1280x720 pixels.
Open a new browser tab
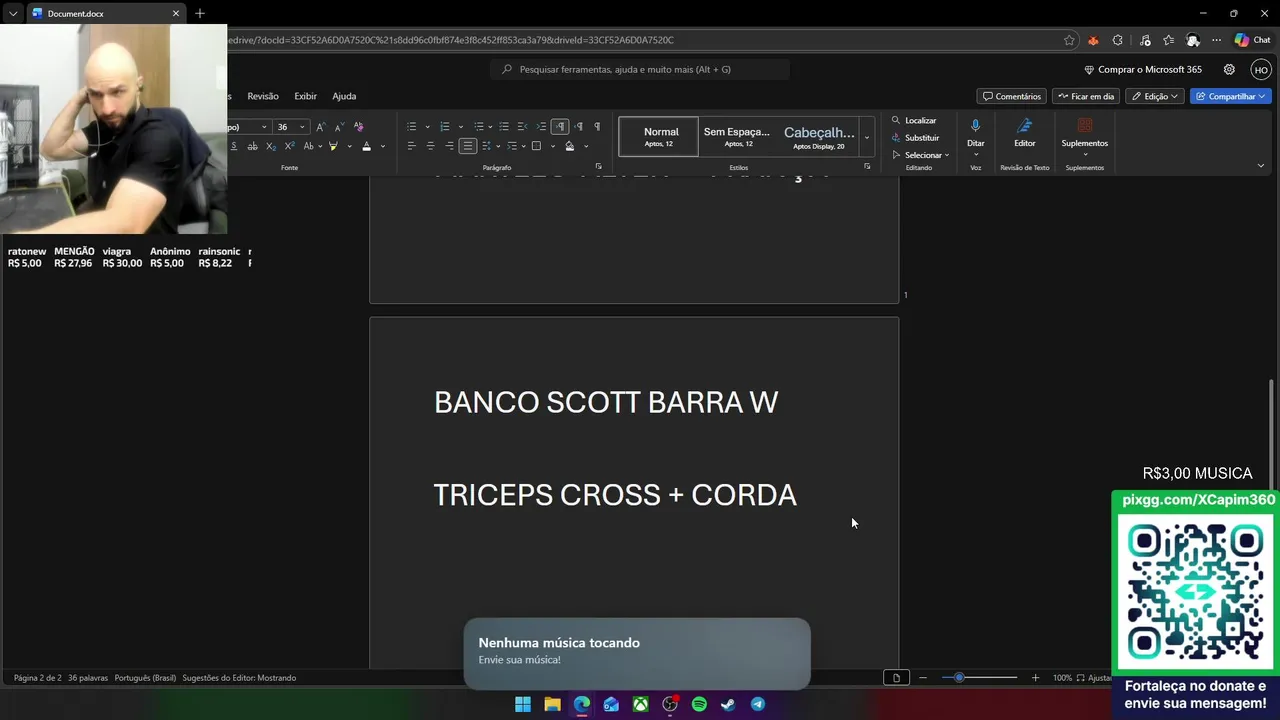(x=200, y=14)
